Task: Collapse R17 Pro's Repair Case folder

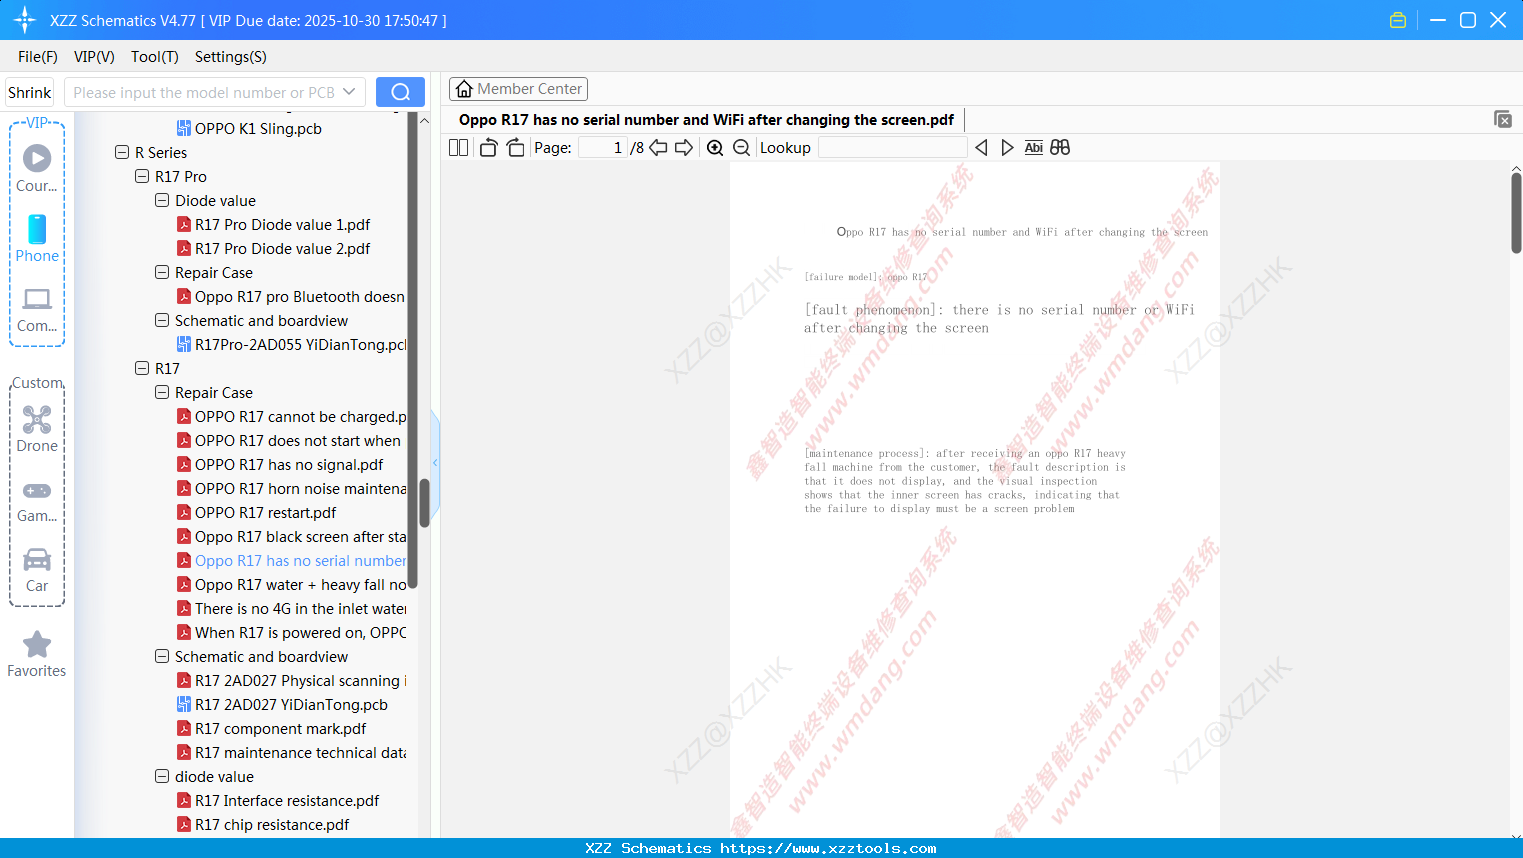Action: [162, 273]
